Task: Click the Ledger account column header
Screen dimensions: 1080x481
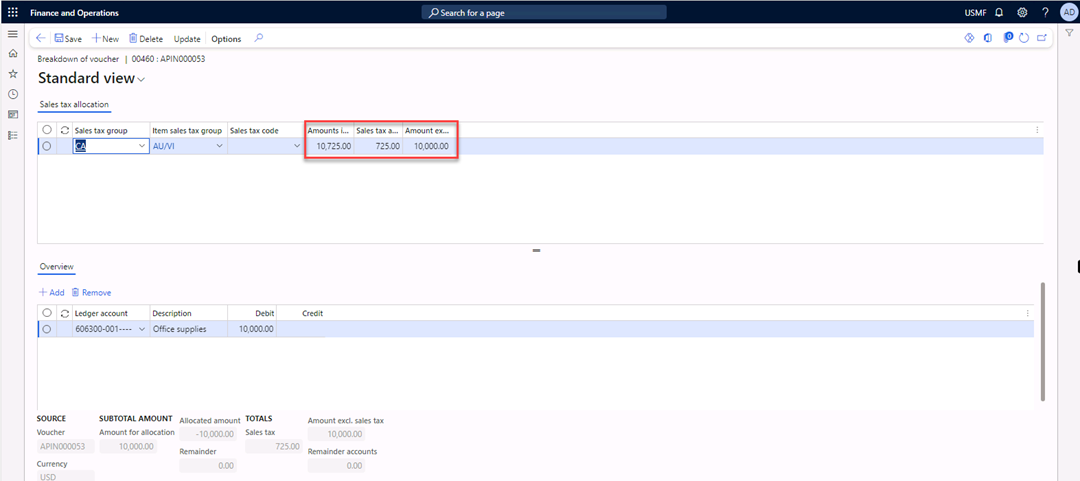Action: point(111,314)
